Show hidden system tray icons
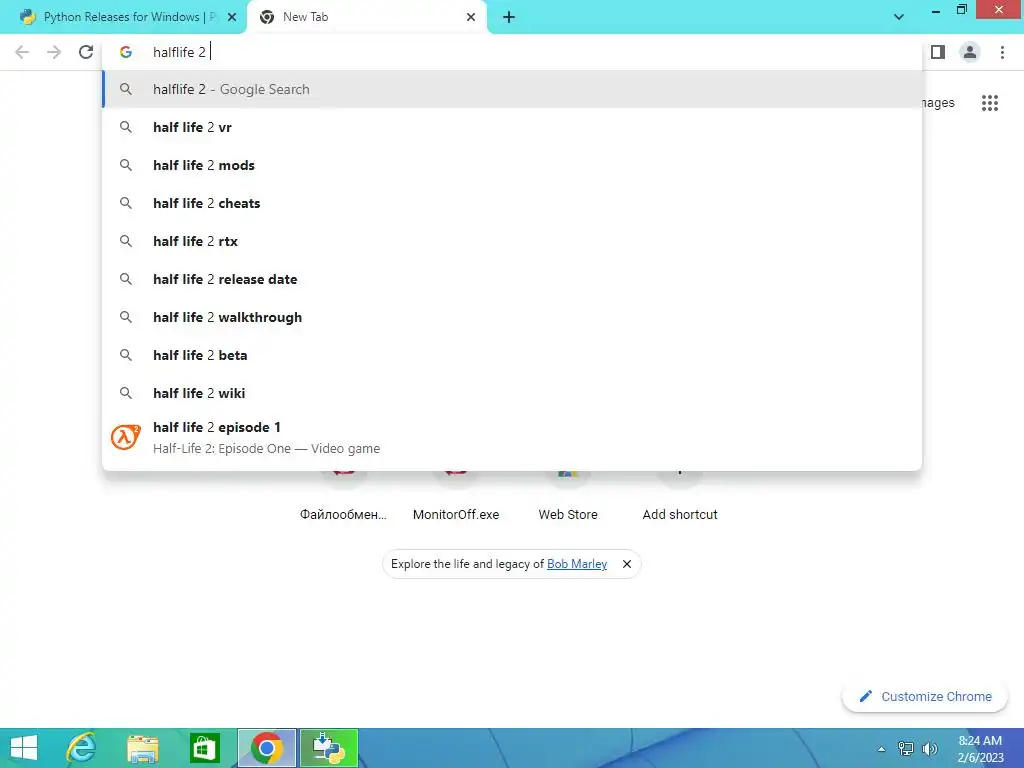Image resolution: width=1024 pixels, height=768 pixels. pyautogui.click(x=881, y=749)
